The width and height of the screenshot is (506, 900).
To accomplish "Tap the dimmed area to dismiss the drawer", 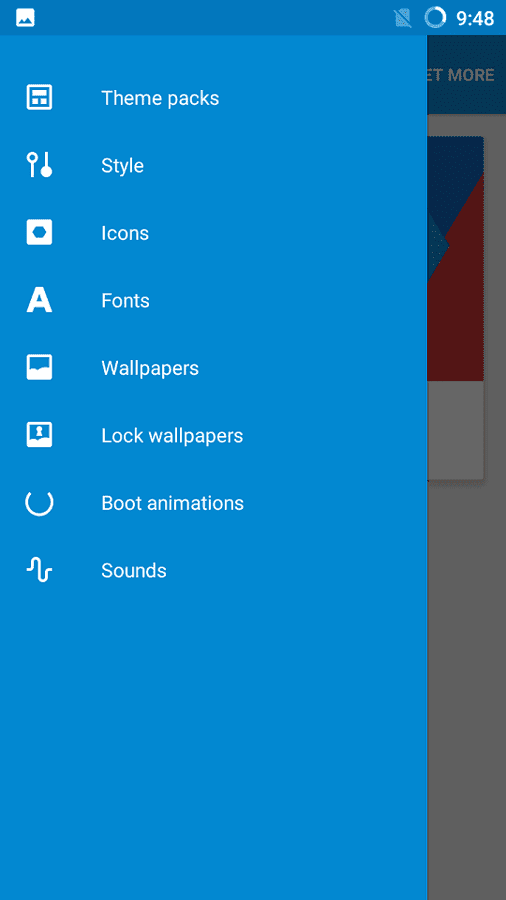I will pyautogui.click(x=466, y=689).
